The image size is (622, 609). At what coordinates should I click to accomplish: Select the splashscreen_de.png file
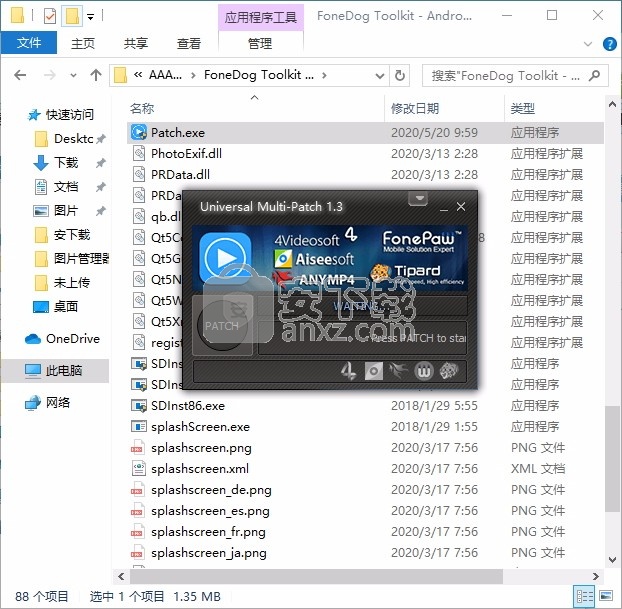211,490
